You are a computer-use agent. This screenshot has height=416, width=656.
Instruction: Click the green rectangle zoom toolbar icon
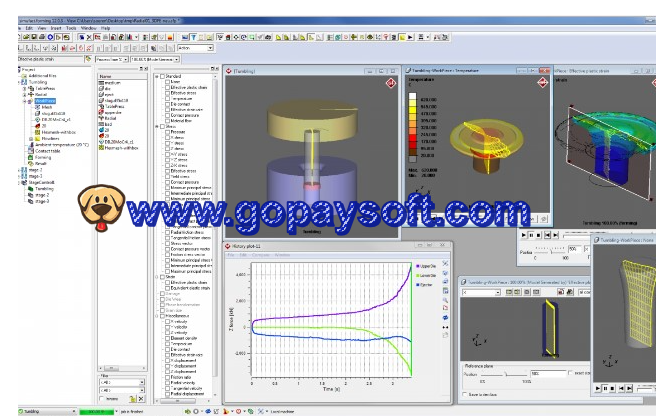(252, 37)
